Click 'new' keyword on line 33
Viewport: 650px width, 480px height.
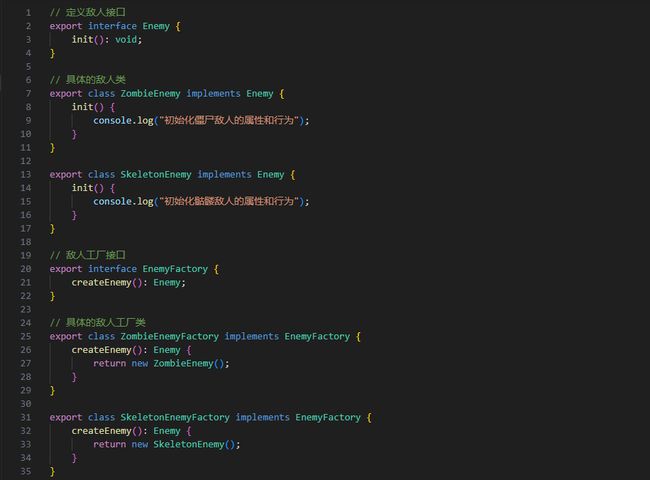tap(140, 444)
